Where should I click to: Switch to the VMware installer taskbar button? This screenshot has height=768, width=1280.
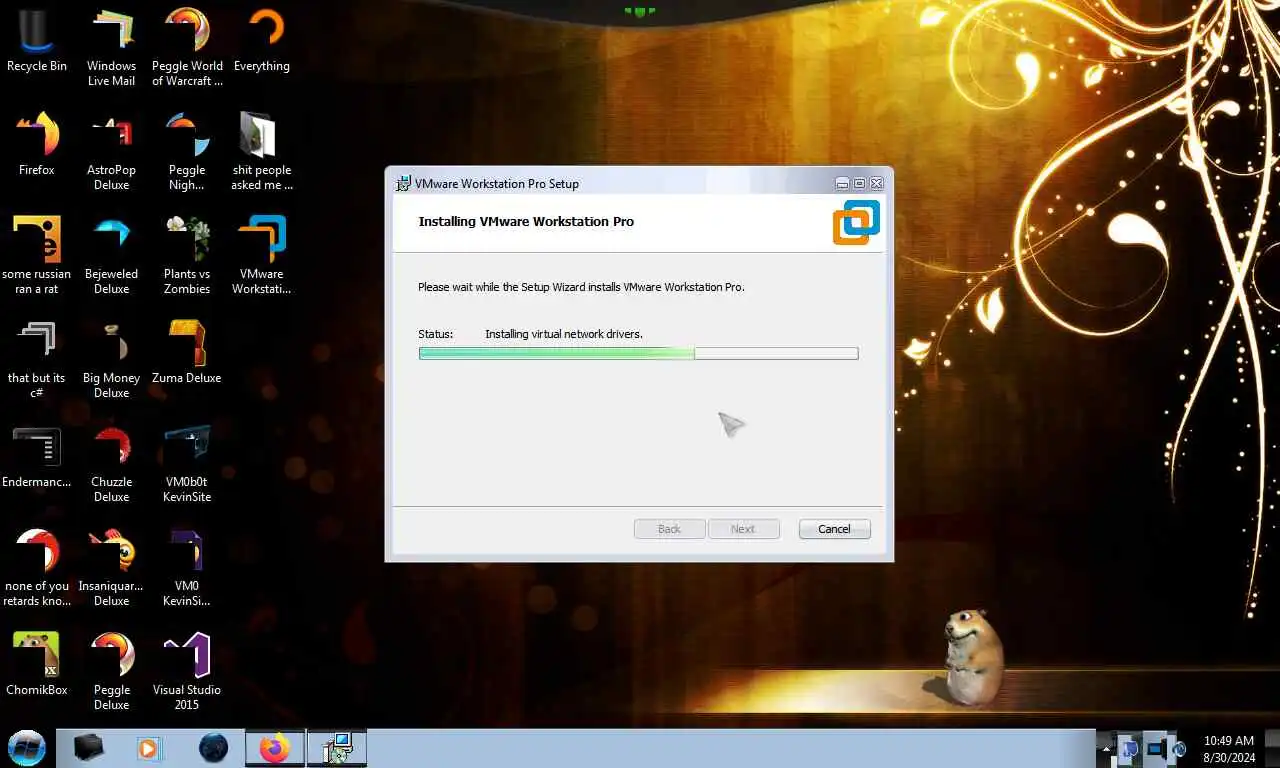tap(338, 747)
